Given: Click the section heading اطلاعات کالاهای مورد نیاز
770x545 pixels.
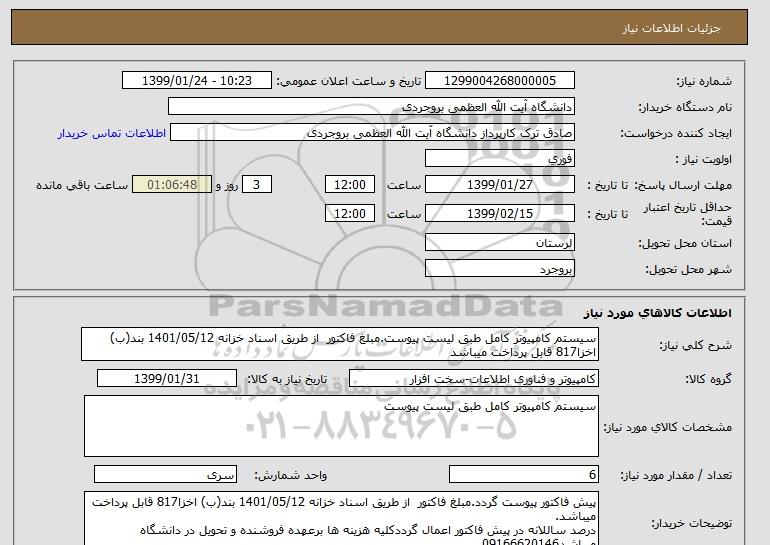Looking at the screenshot, I should [x=658, y=313].
